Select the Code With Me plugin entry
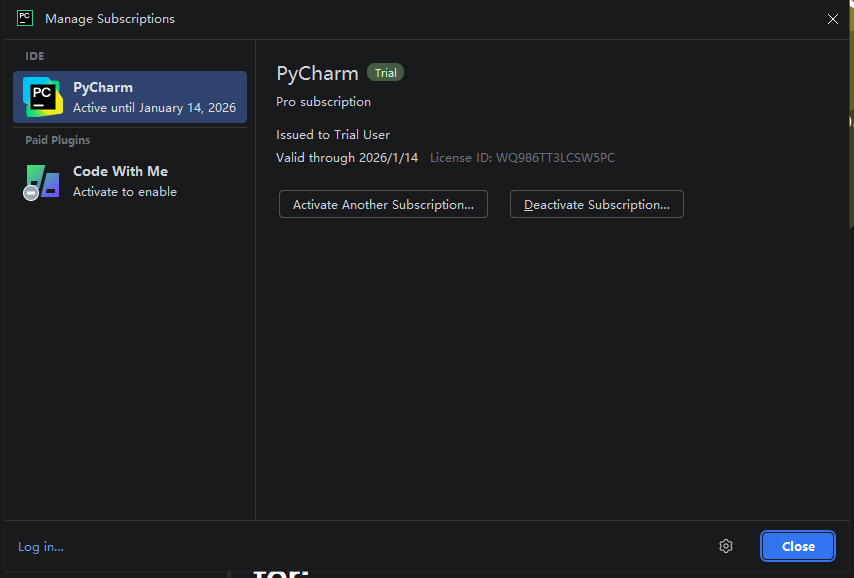The image size is (854, 578). [x=130, y=181]
